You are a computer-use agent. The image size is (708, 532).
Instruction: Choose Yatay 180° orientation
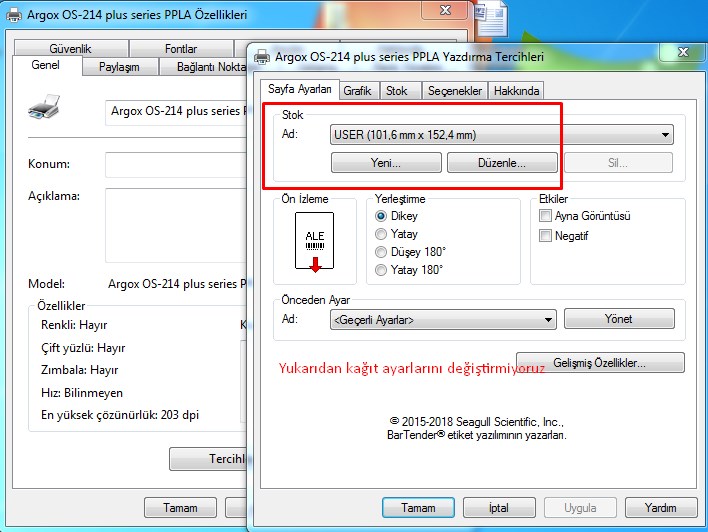click(x=381, y=270)
